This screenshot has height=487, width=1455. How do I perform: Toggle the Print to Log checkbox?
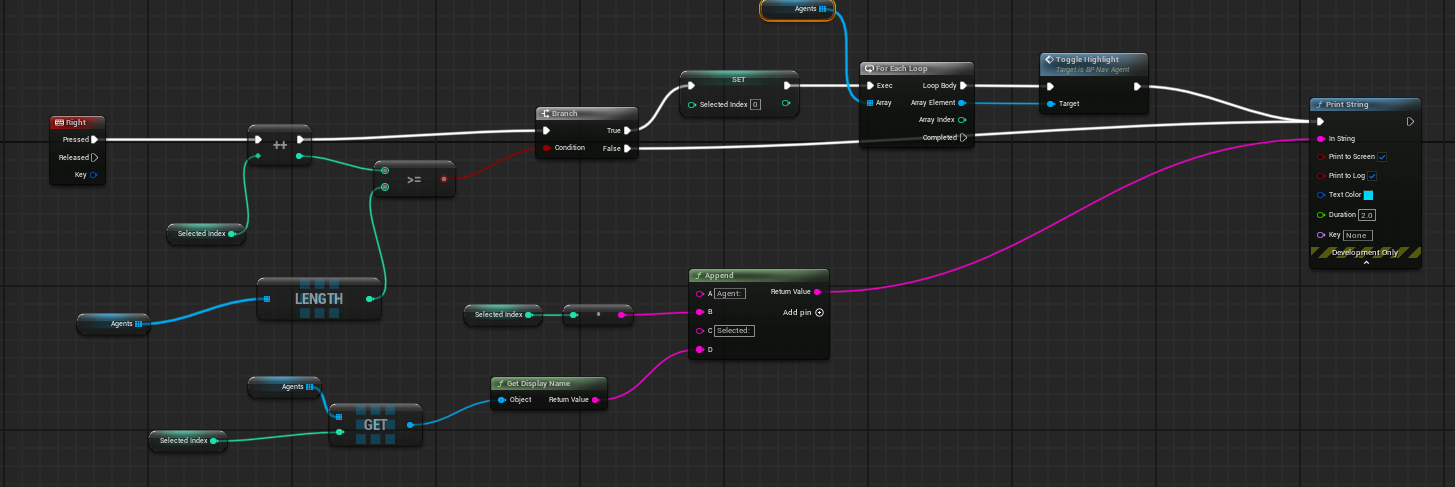1372,176
